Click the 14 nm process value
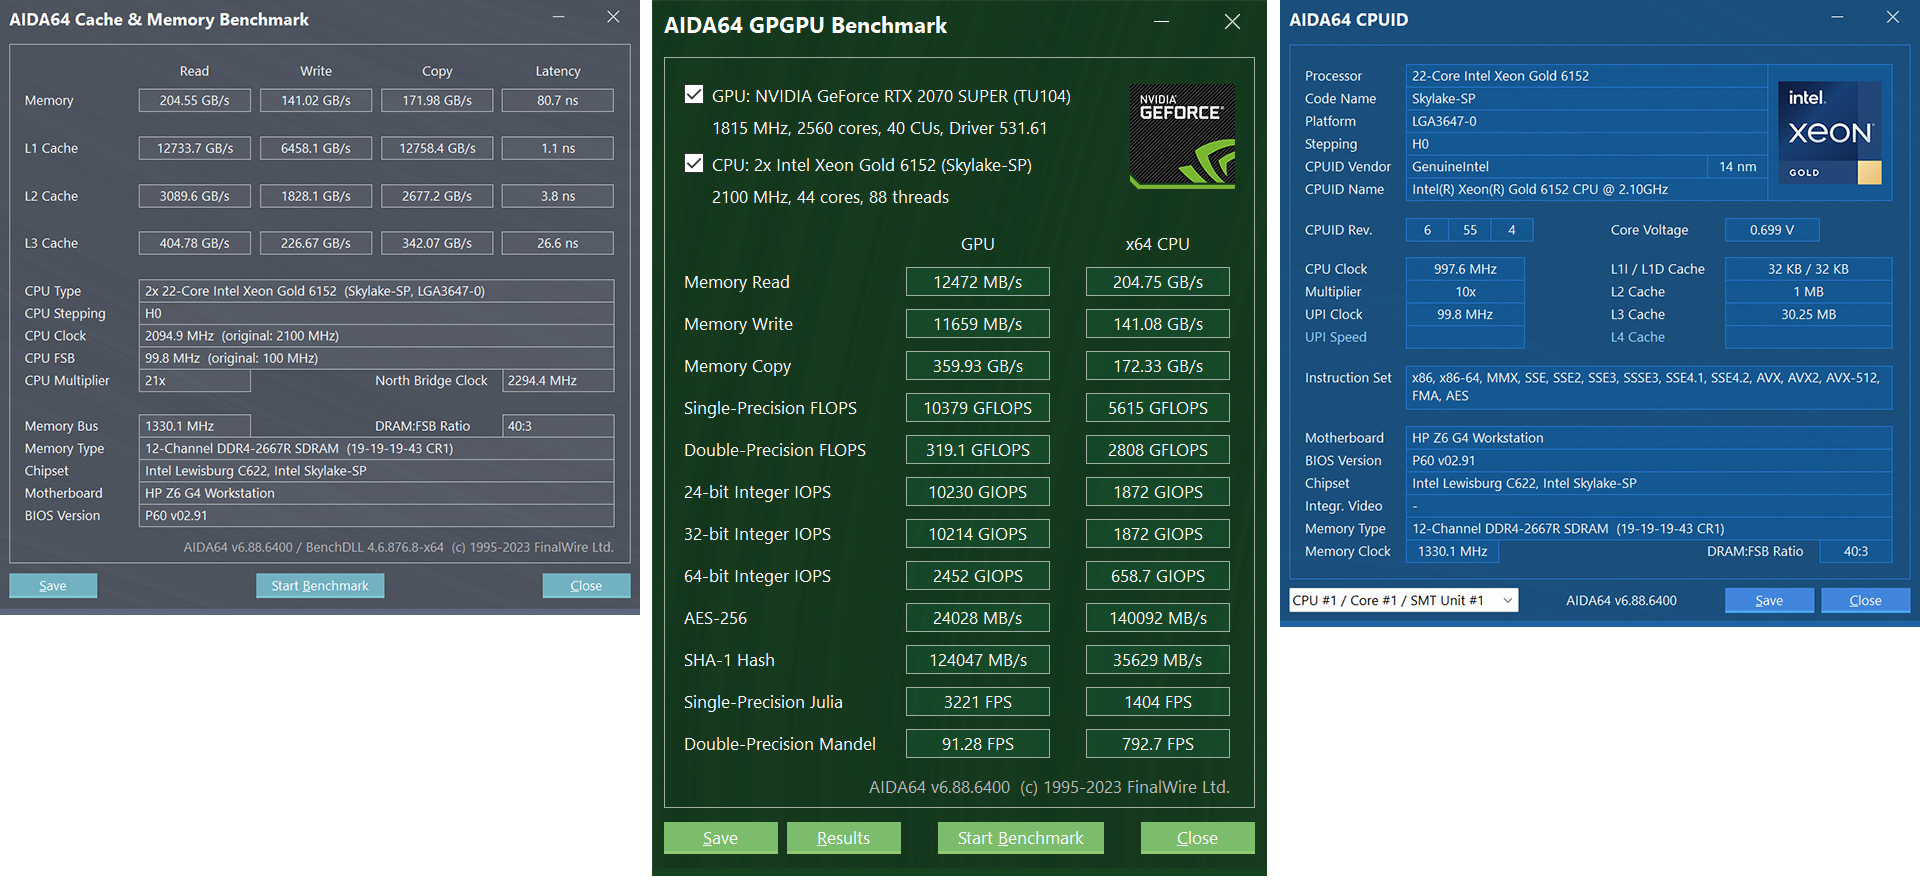The width and height of the screenshot is (1920, 888). [1737, 167]
